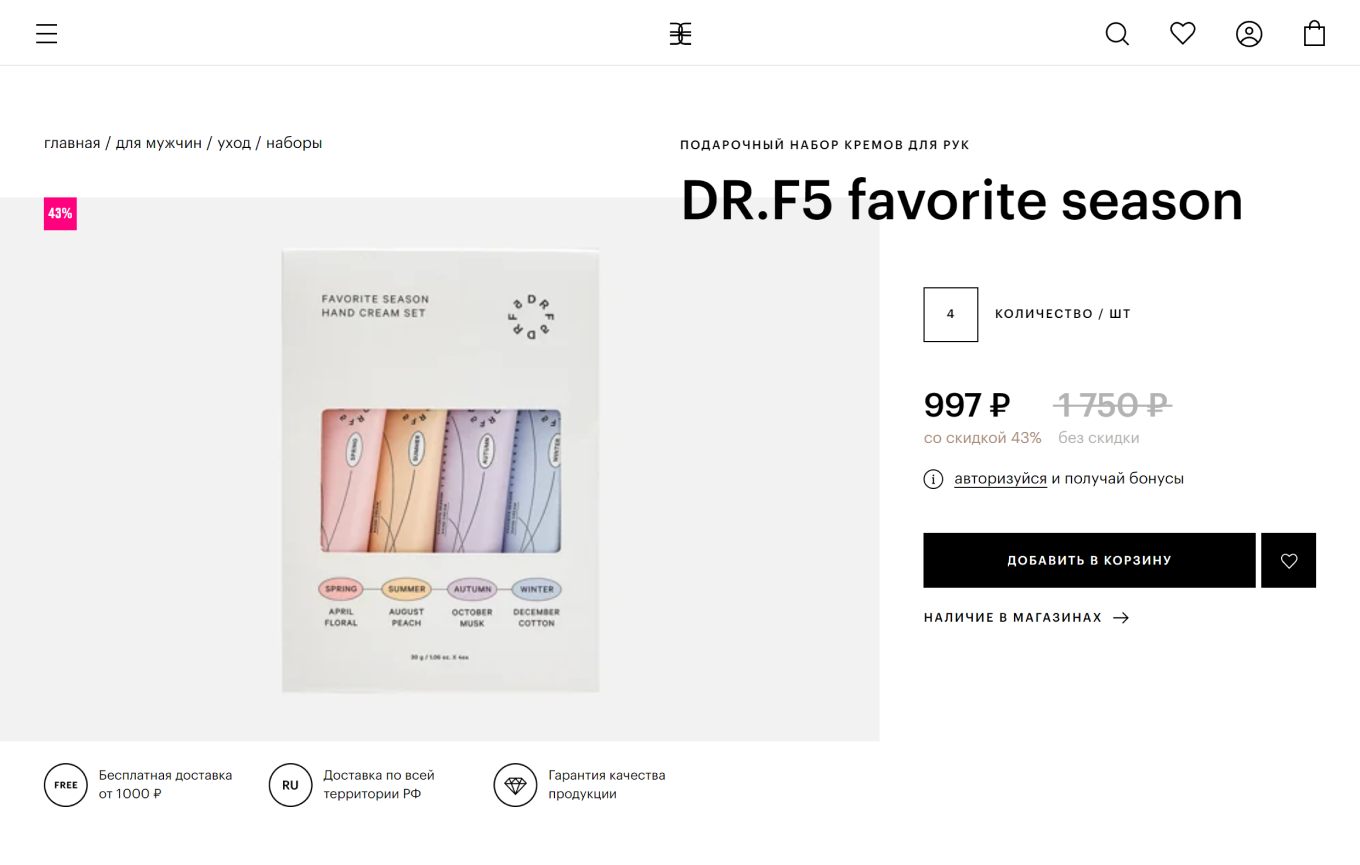The image size is (1360, 865).
Task: Click the pink 43% discount badge
Action: click(x=60, y=213)
